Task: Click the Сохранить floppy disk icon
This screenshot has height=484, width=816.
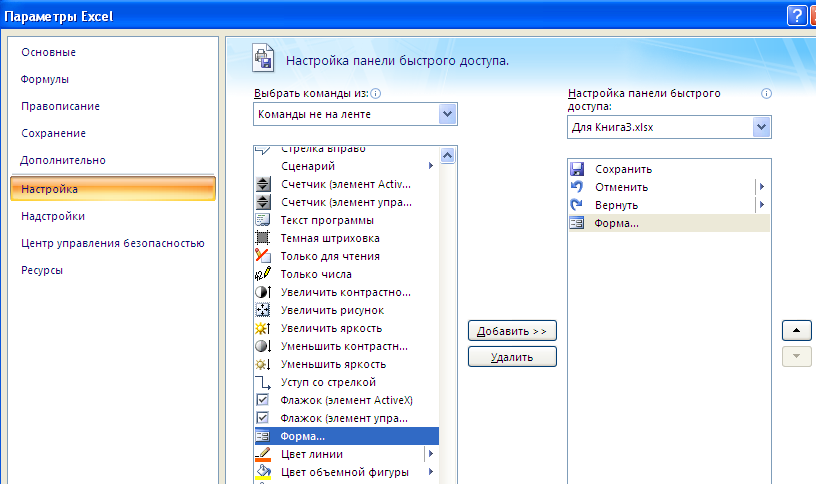Action: 577,169
